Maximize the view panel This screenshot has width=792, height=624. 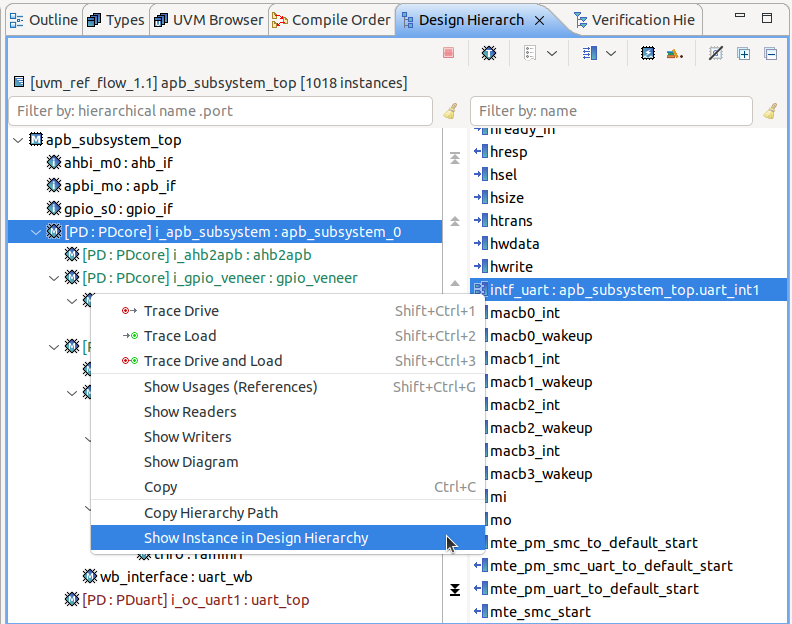click(x=767, y=18)
